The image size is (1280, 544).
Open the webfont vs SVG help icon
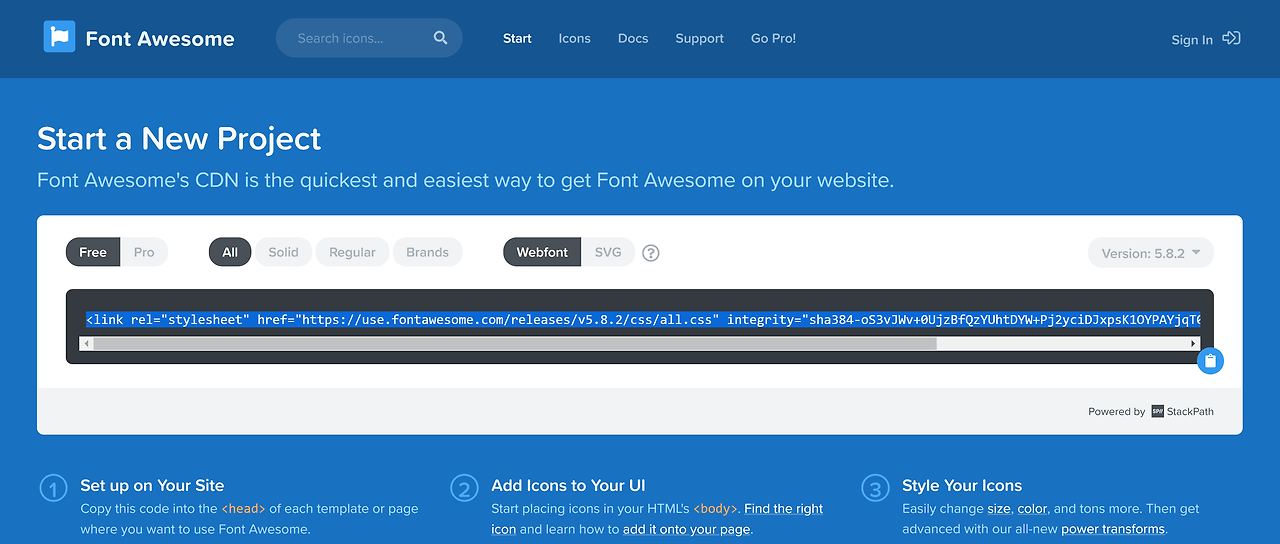pyautogui.click(x=651, y=253)
